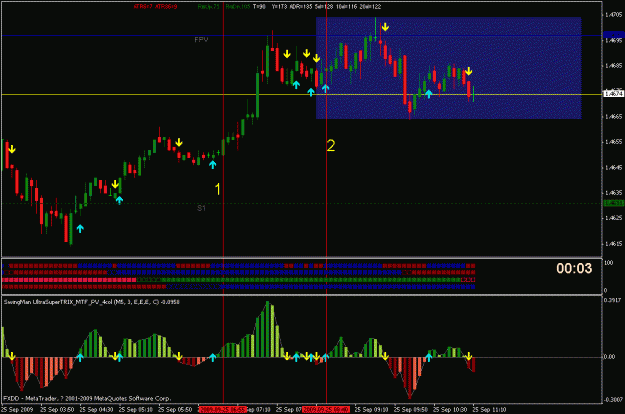Click the cyan arrow just left of the number 1 label
The image size is (625, 414).
click(213, 164)
